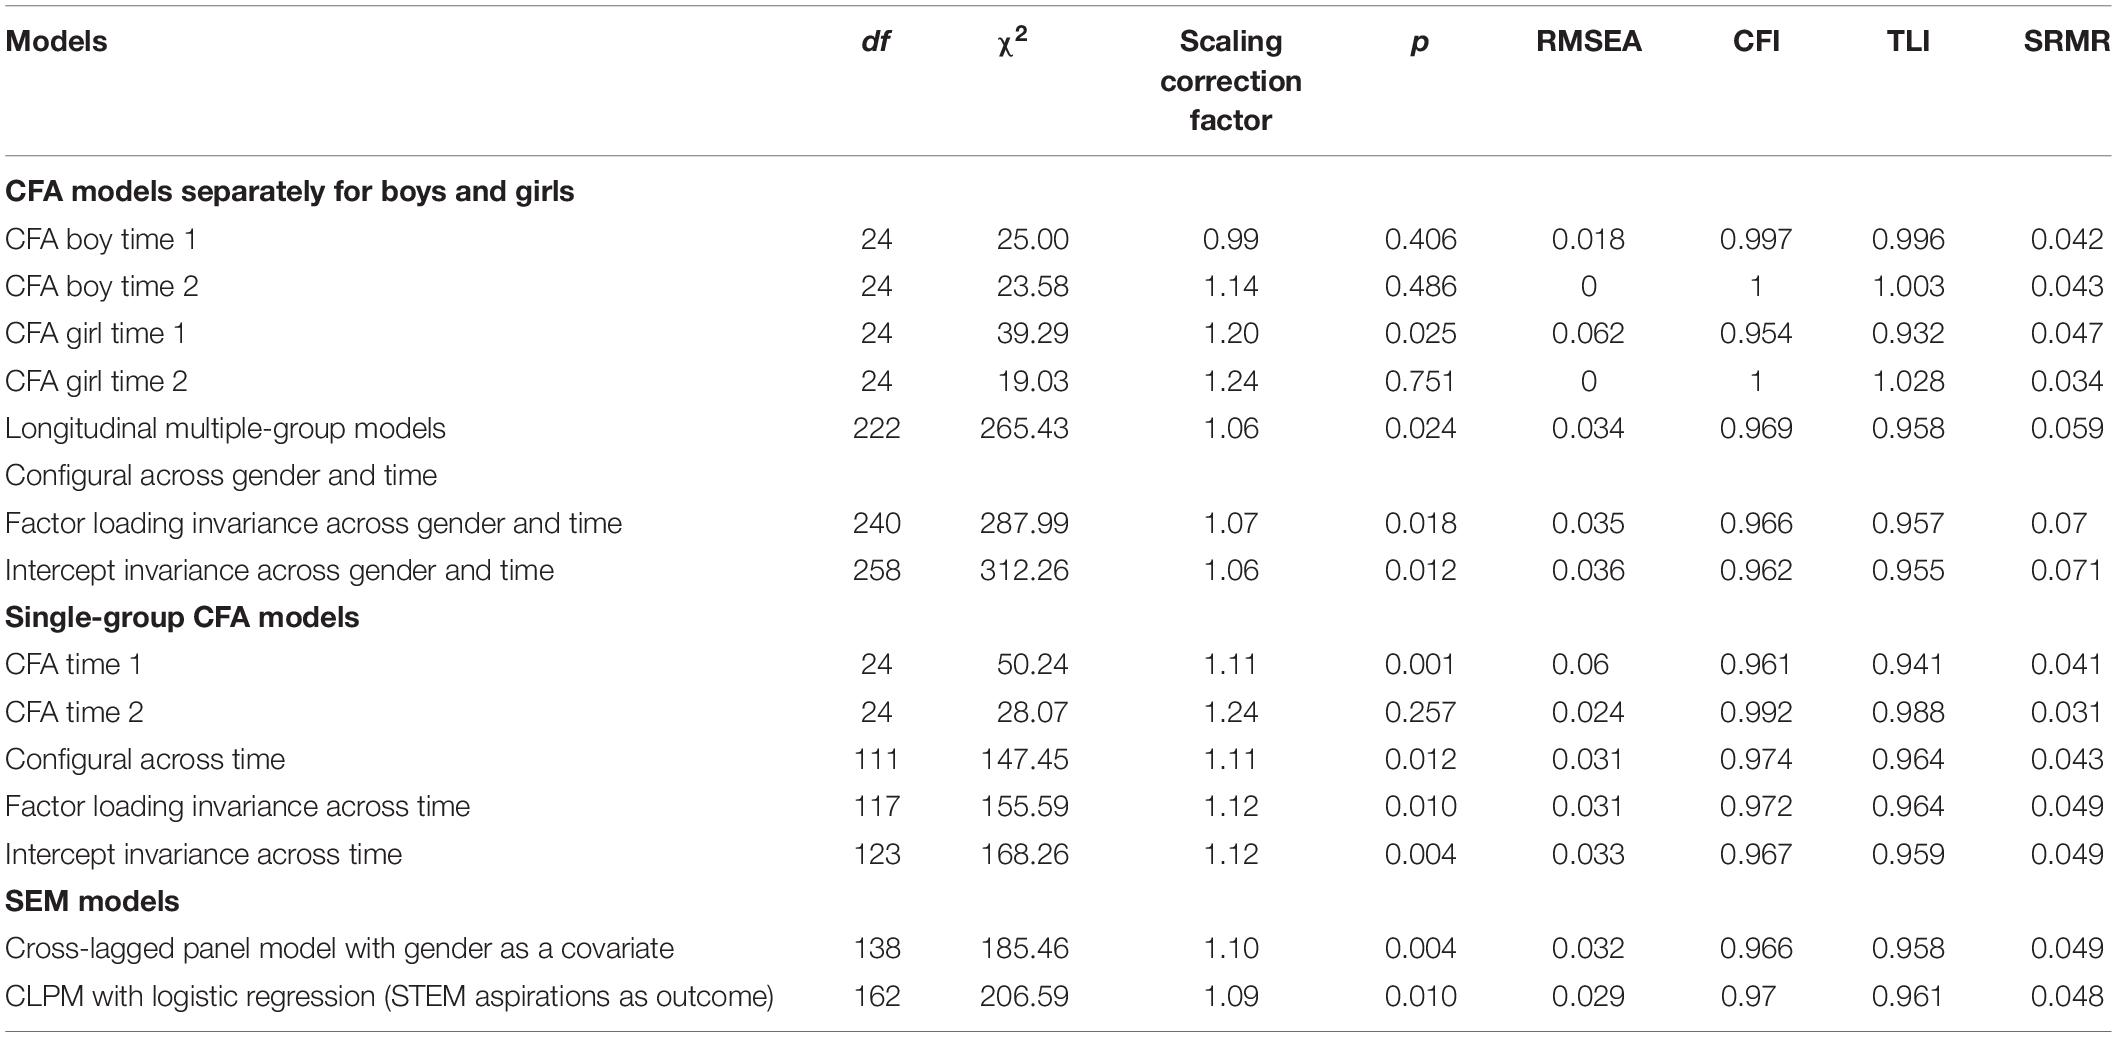This screenshot has height=1037, width=2117.
Task: Select Factor loading invariance across gender and time
Action: click(313, 523)
